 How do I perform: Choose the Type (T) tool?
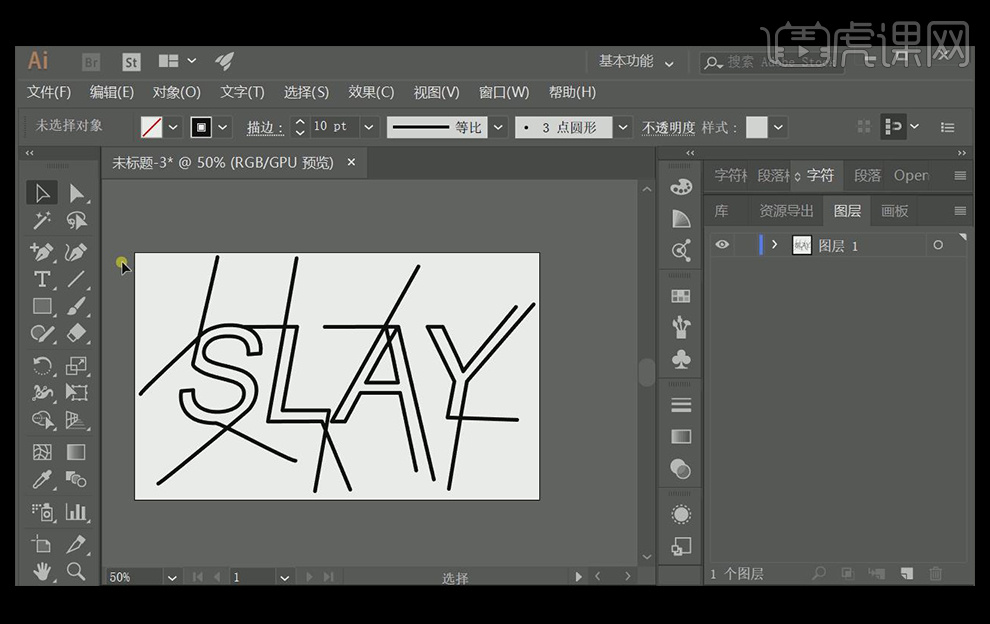coord(42,279)
